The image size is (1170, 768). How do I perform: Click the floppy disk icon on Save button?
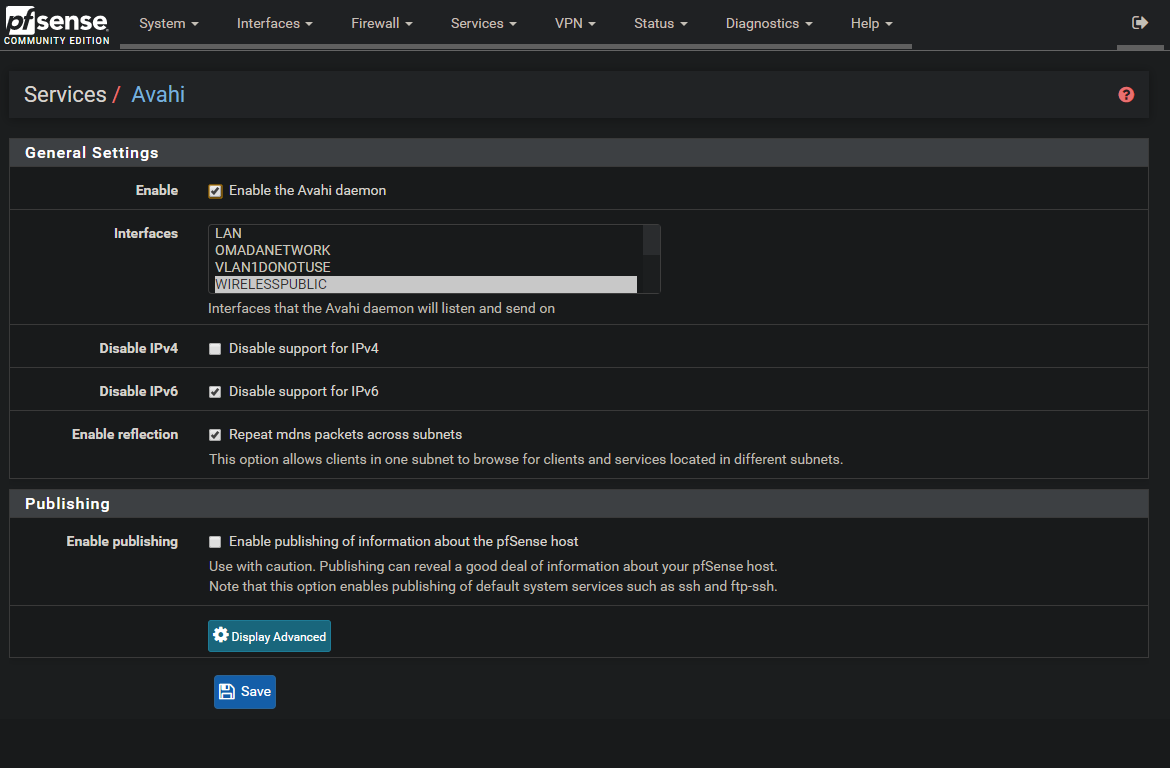pyautogui.click(x=228, y=691)
